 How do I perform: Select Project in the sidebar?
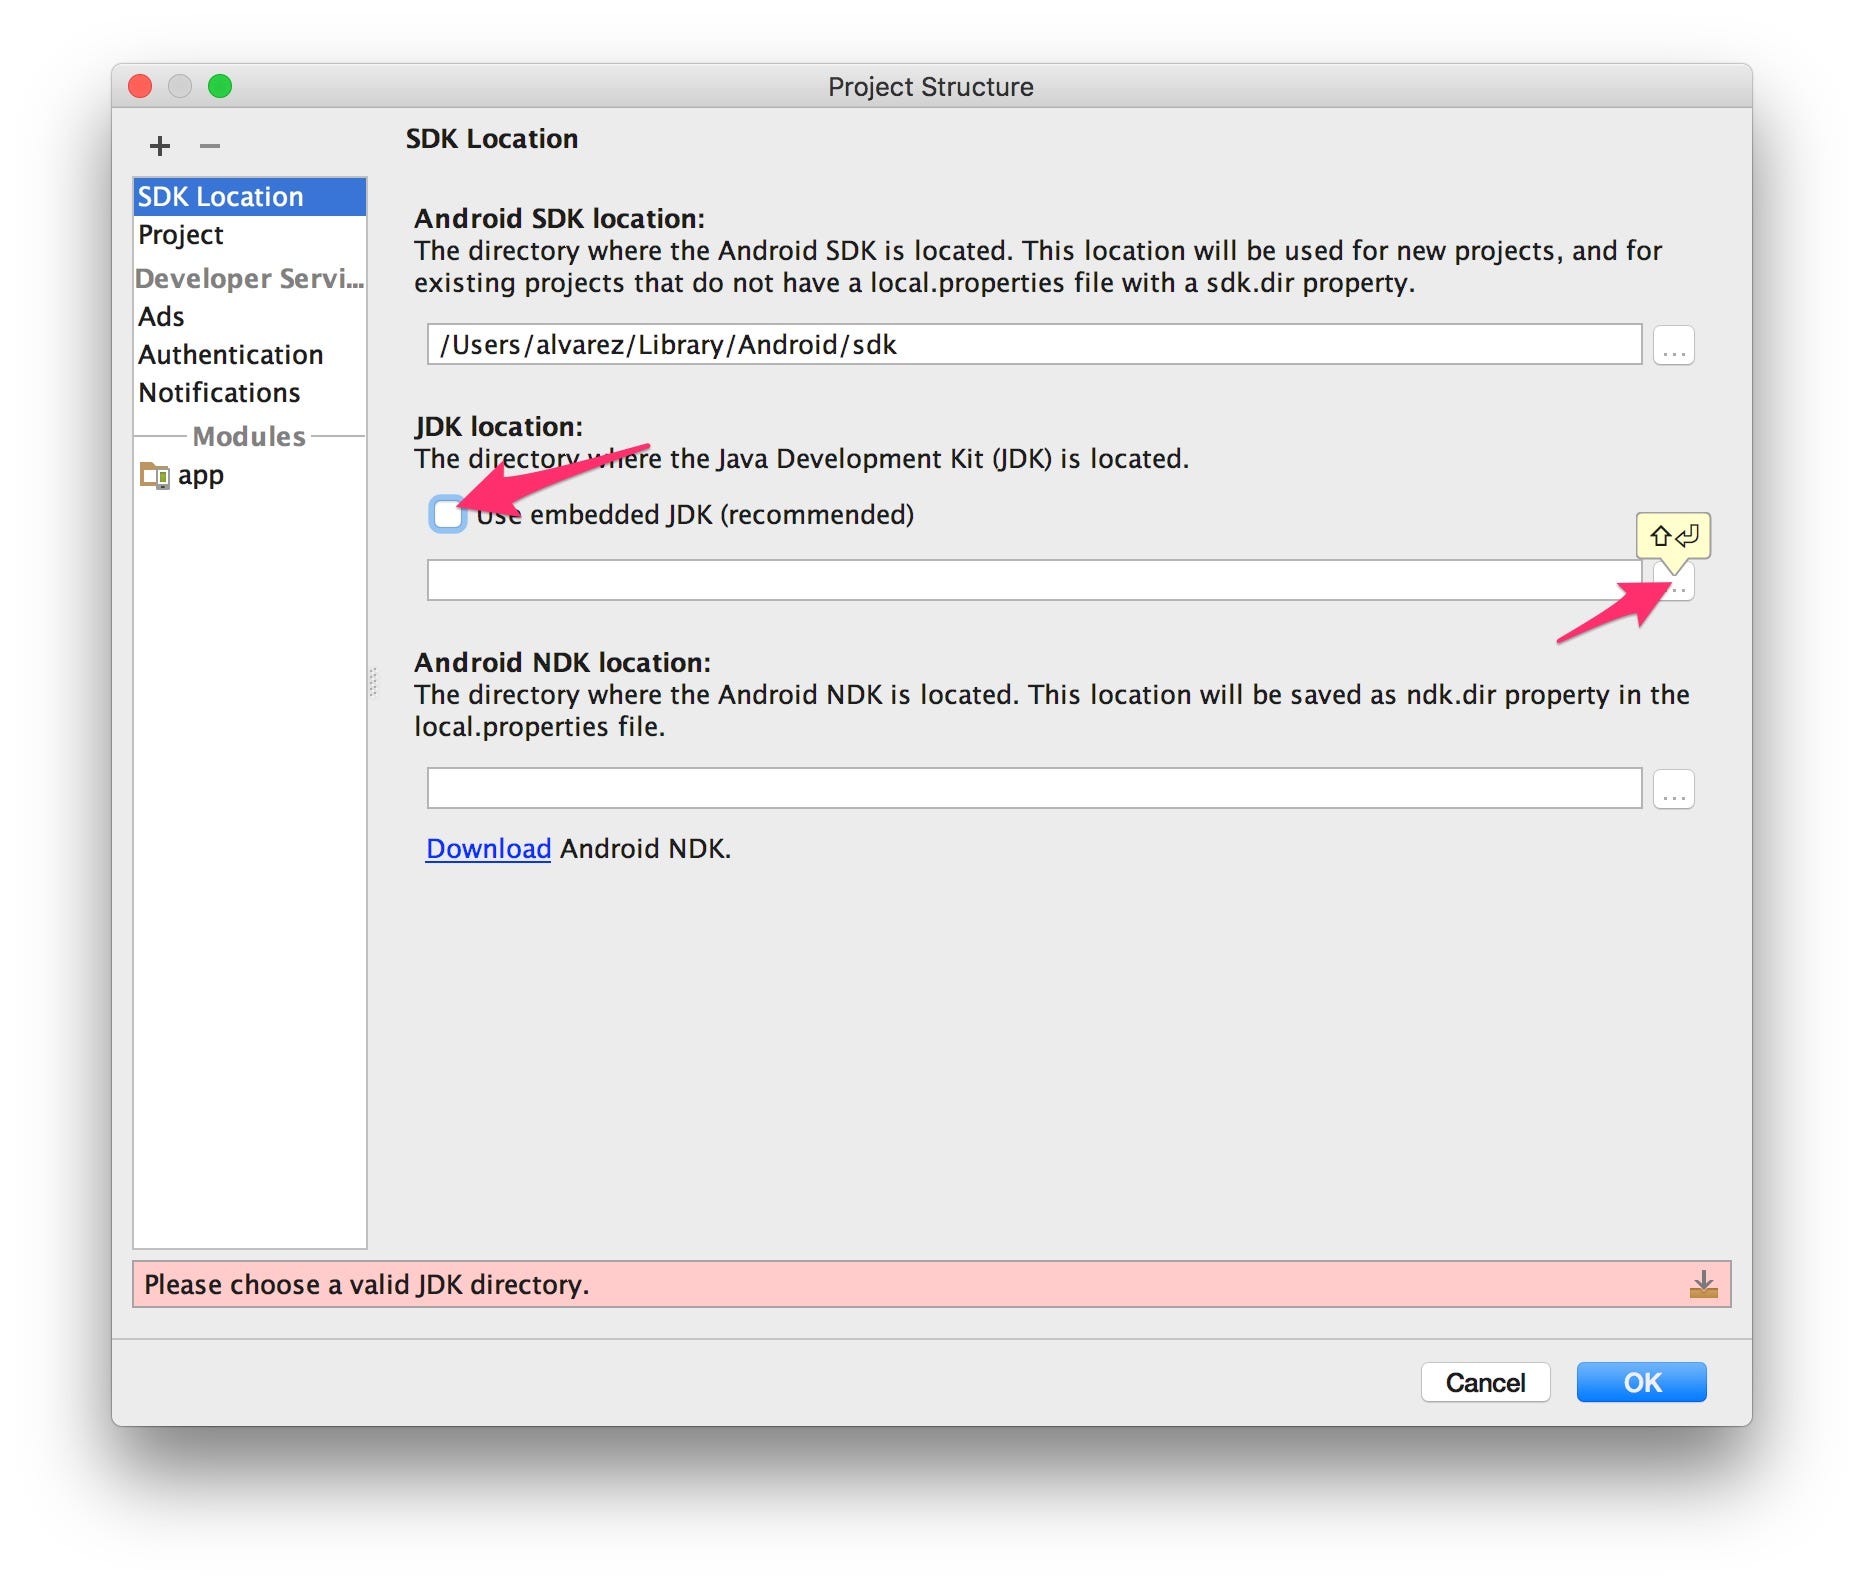pos(180,235)
